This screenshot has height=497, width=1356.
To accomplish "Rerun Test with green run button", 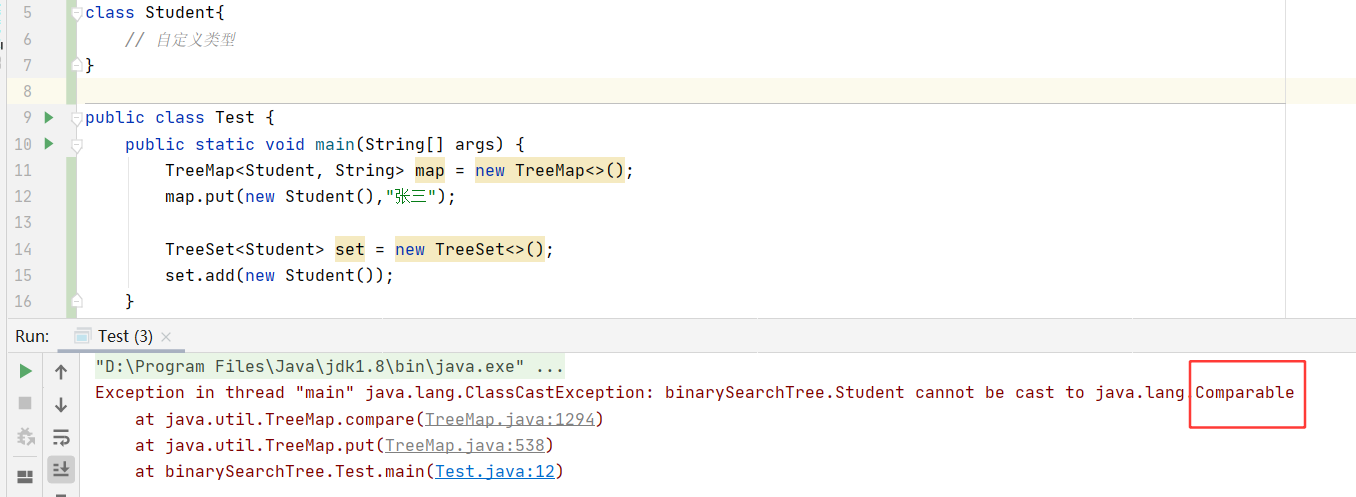I will tap(25, 371).
